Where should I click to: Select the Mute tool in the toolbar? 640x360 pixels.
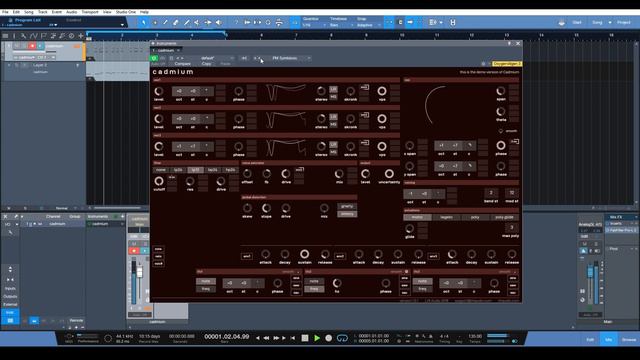pos(197,22)
